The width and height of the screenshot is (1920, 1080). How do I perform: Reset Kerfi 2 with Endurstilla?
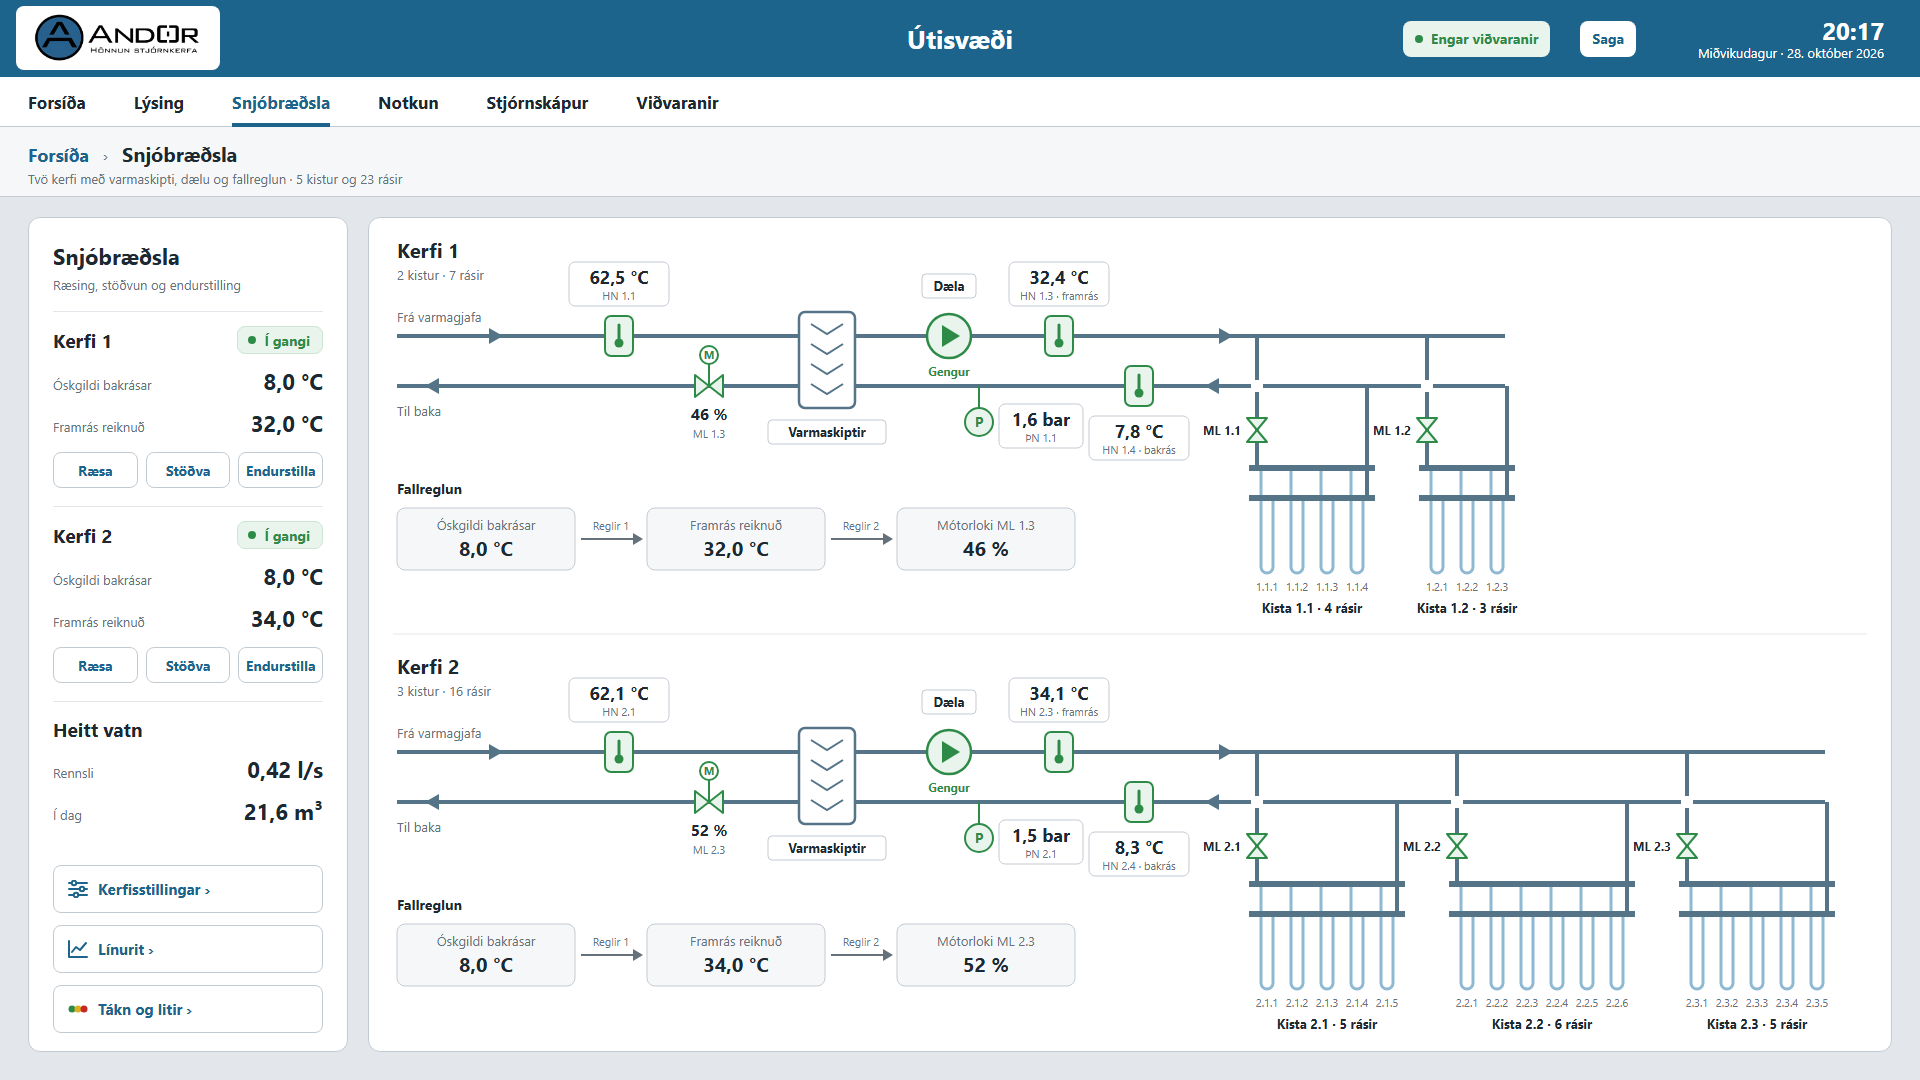tap(280, 666)
